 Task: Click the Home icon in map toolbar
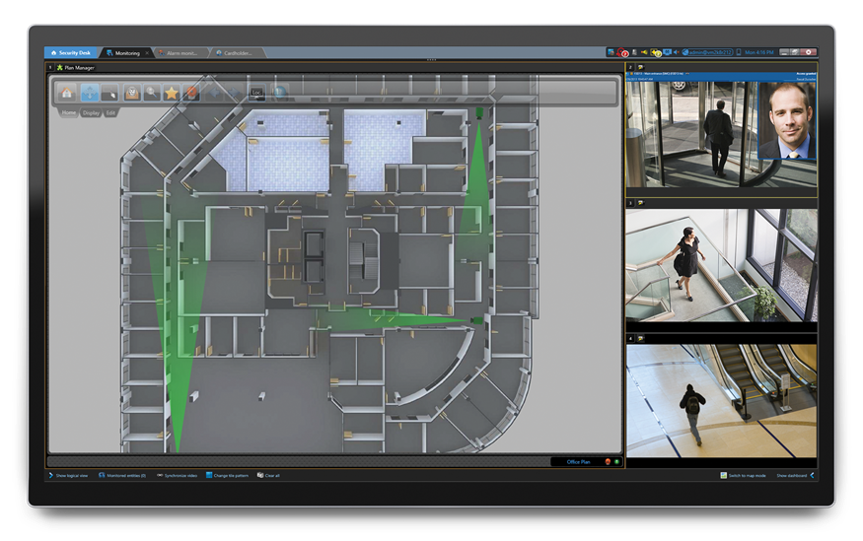[x=69, y=93]
